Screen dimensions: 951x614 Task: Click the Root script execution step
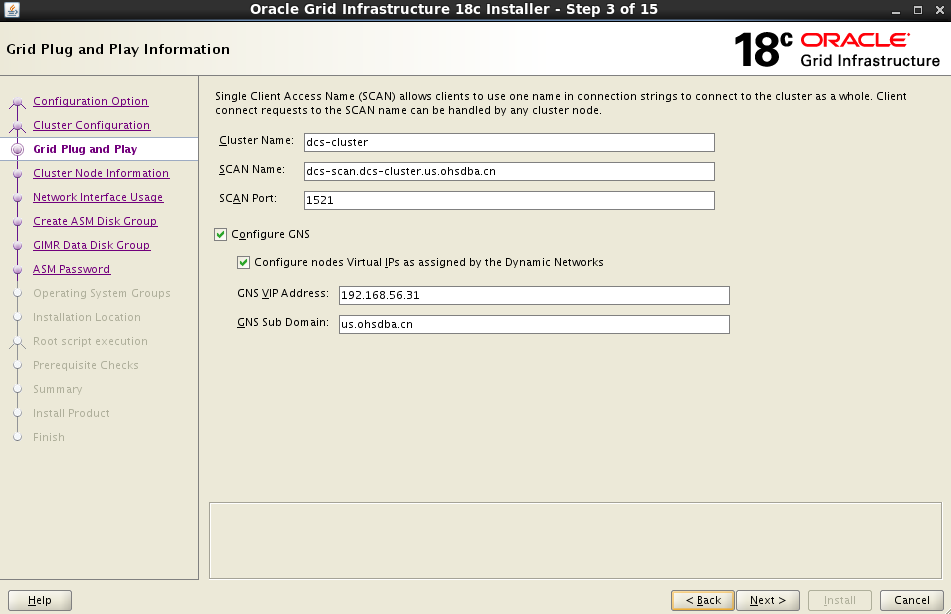90,341
